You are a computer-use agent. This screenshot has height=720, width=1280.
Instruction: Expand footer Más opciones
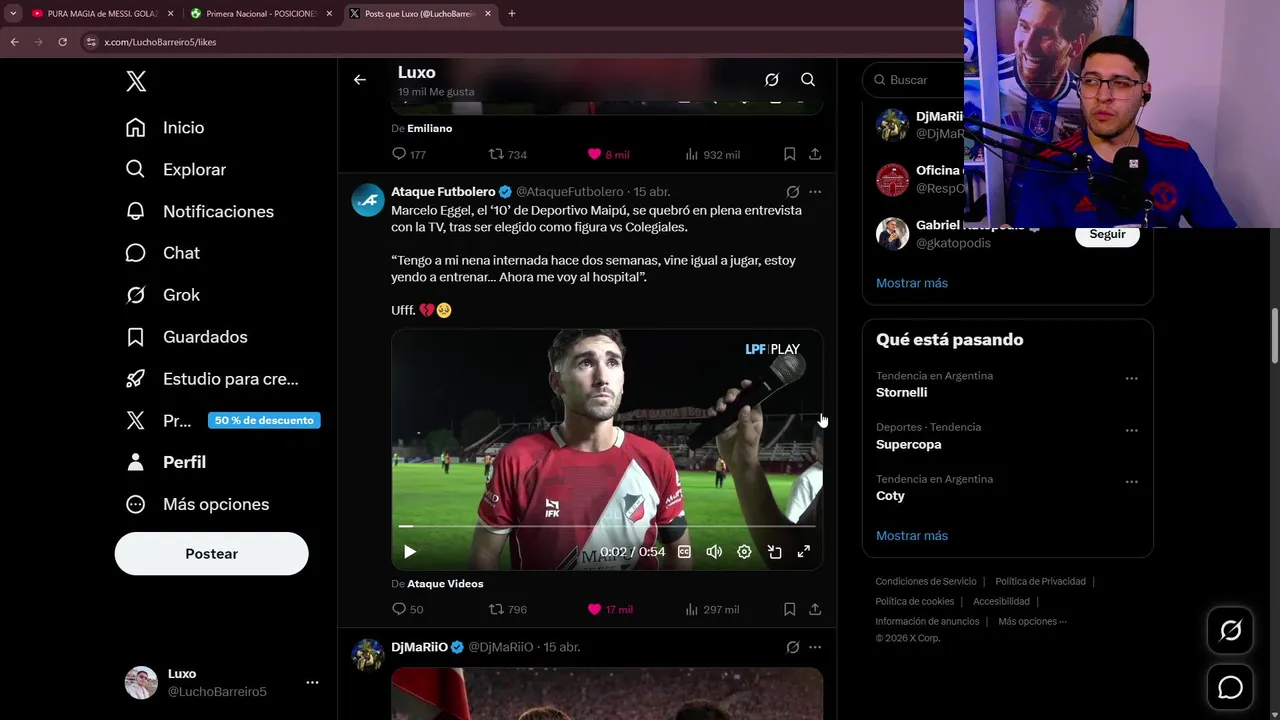pos(1032,621)
